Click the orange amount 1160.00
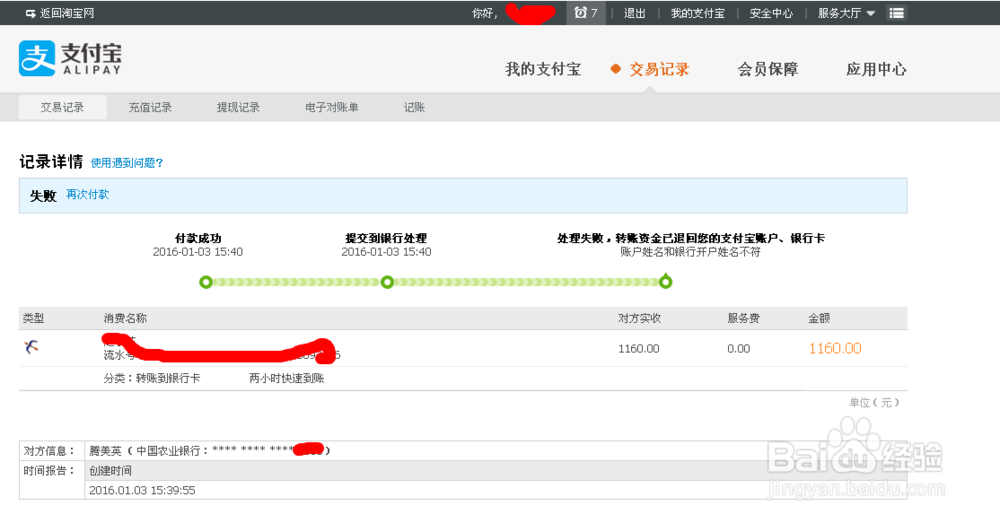 pos(835,348)
